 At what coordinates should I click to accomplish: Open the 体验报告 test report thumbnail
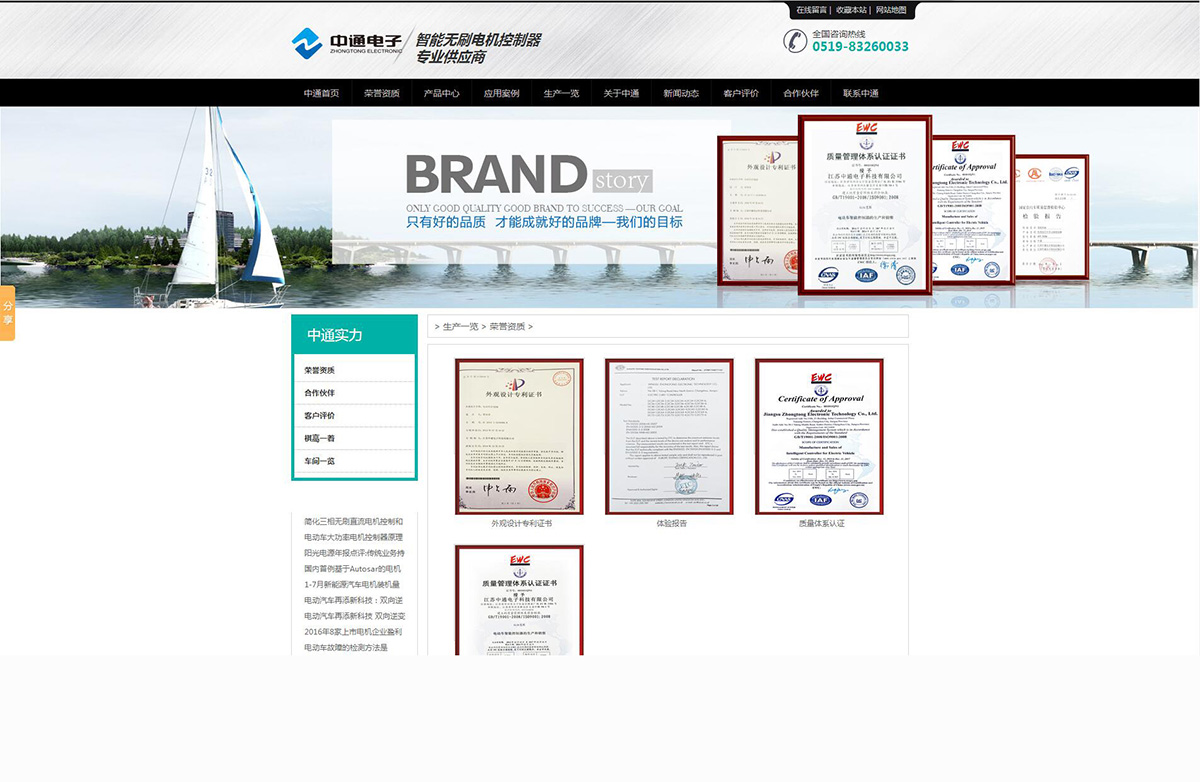click(669, 436)
